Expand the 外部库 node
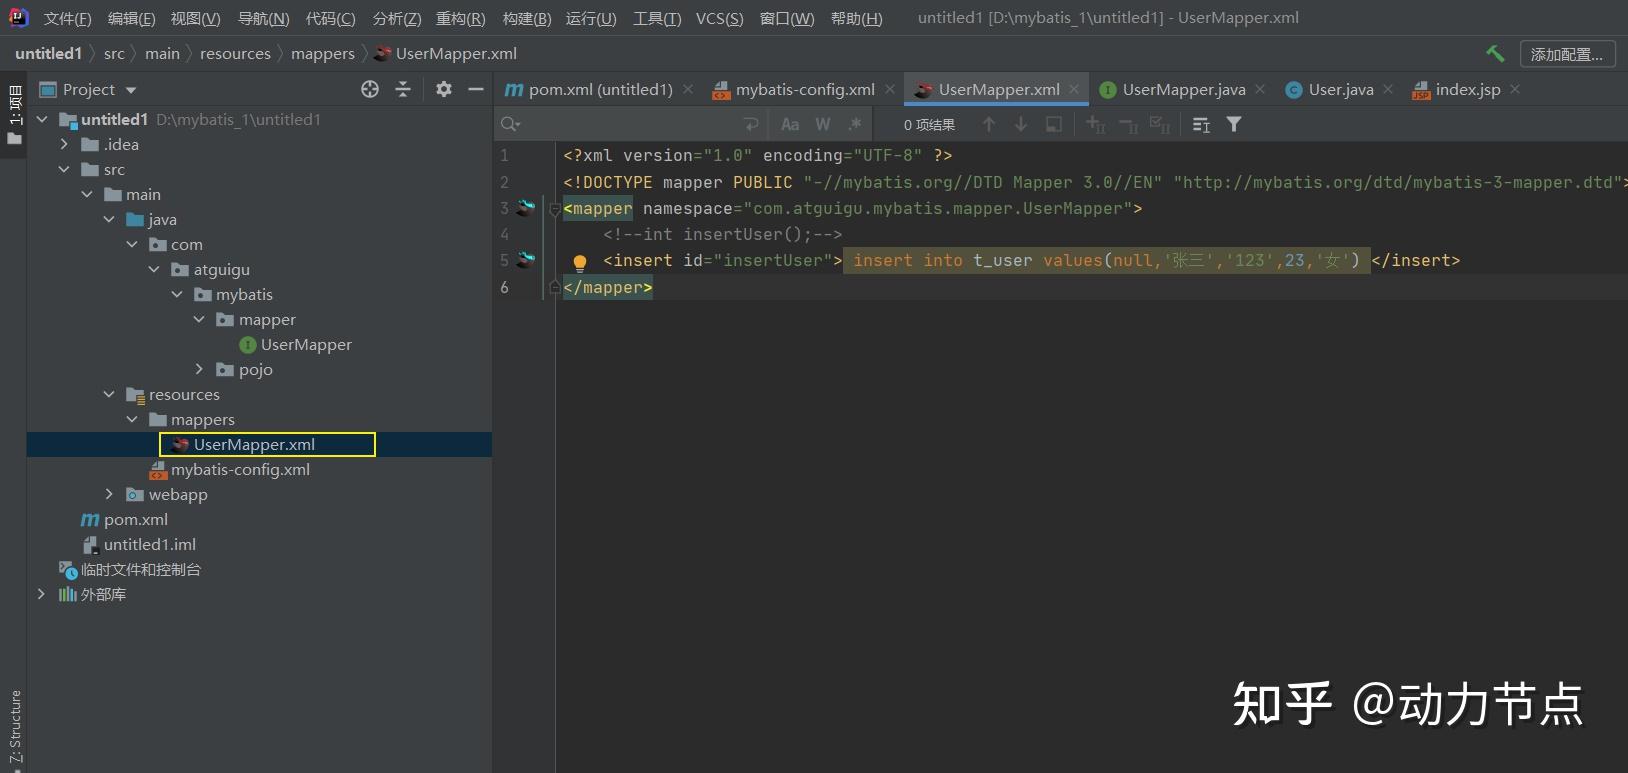This screenshot has height=773, width=1628. click(41, 594)
